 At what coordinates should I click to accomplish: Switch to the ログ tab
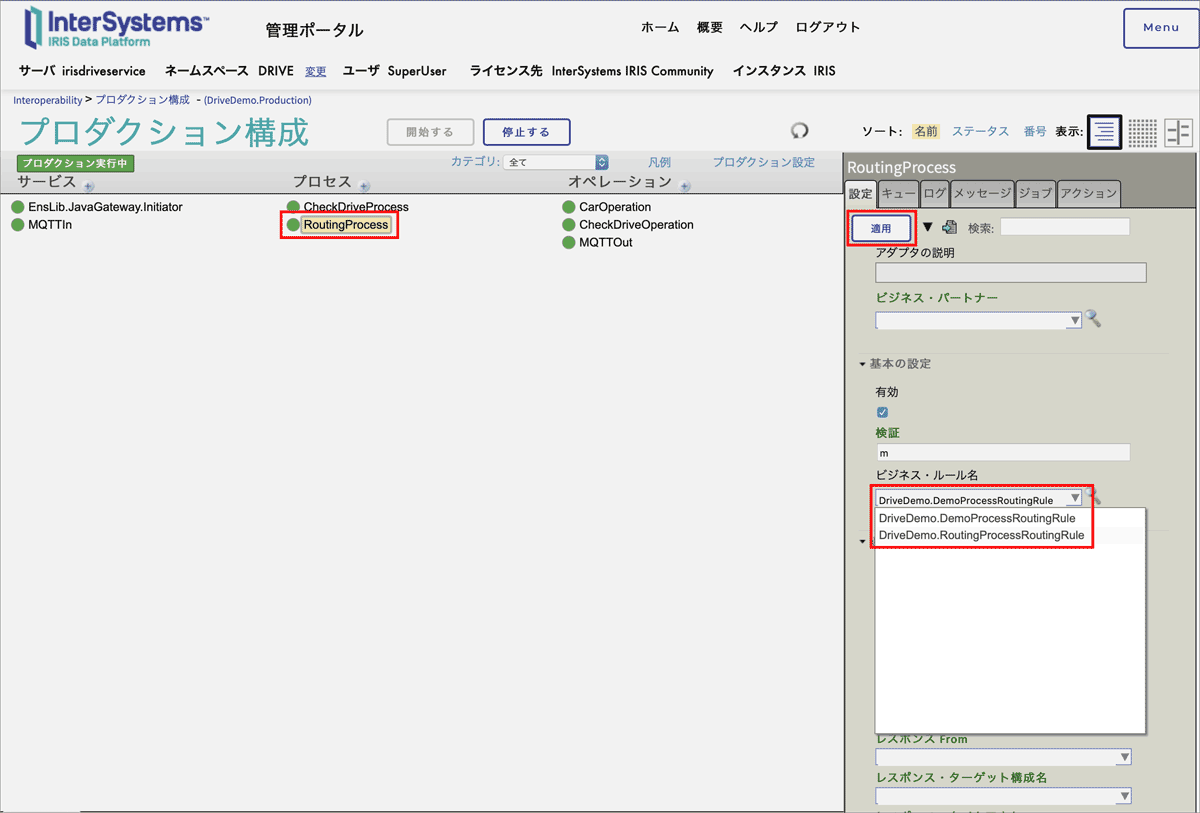935,193
